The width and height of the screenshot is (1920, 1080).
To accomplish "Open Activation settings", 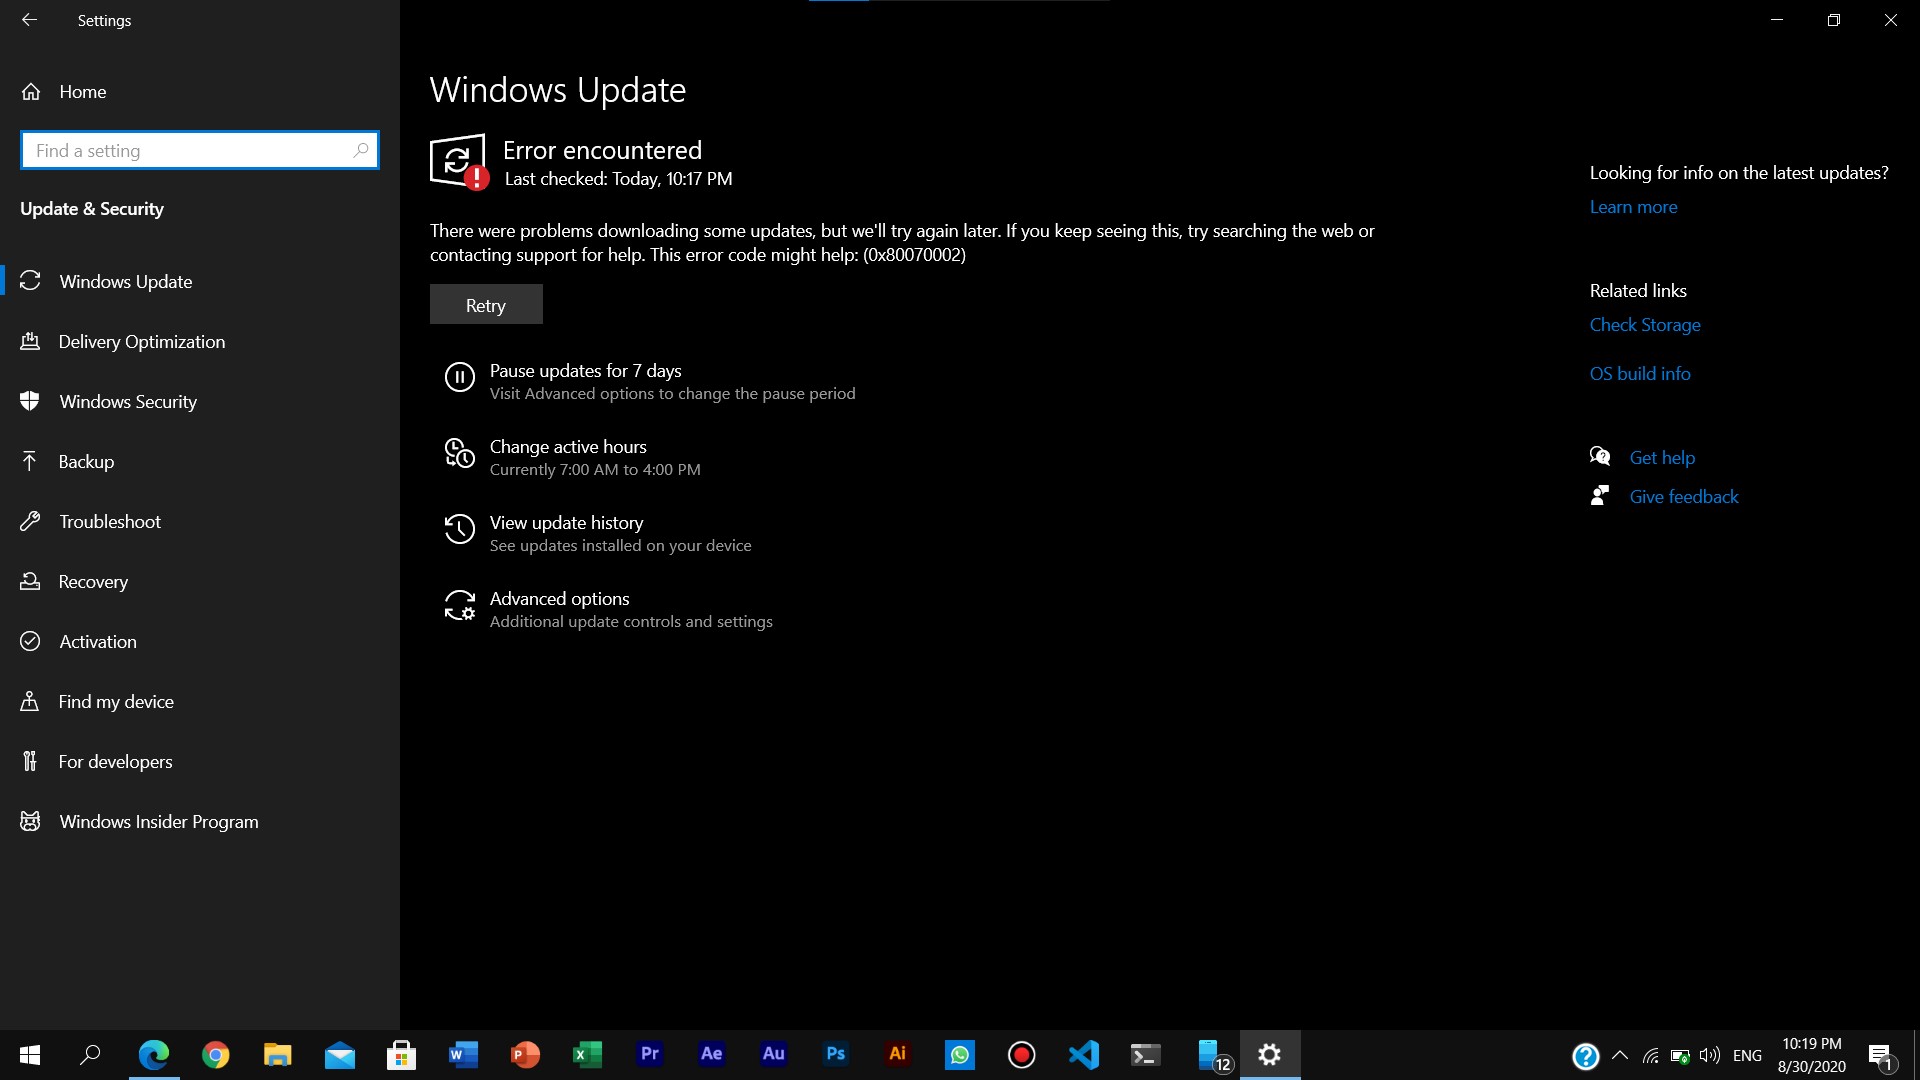I will click(200, 641).
